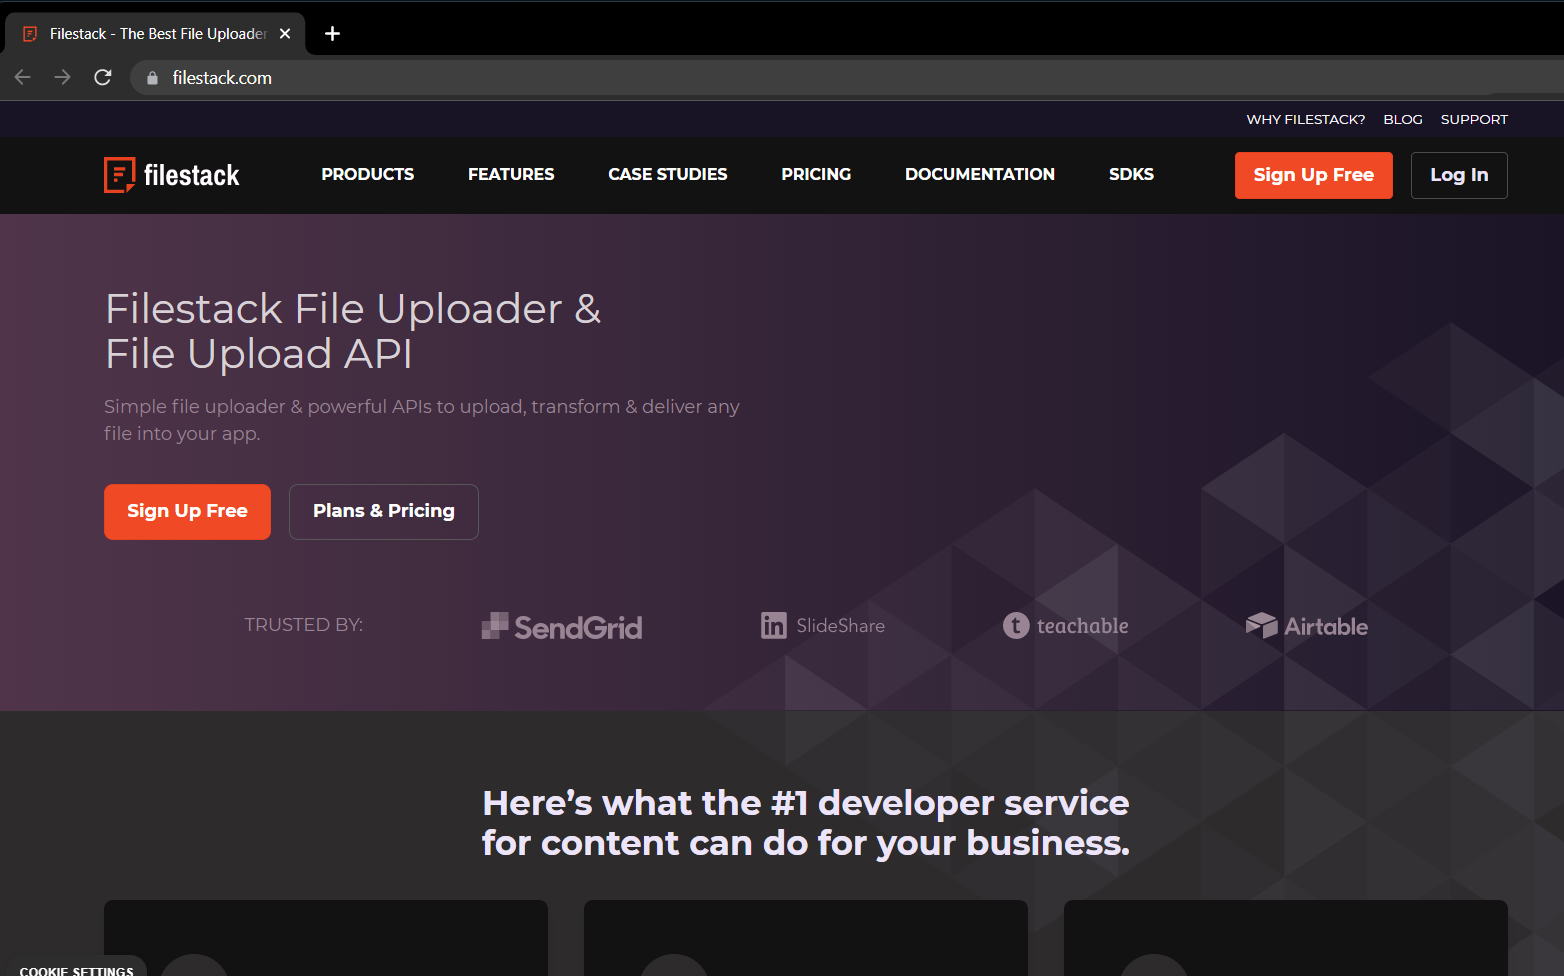Click the 'Simple file uploader & powerful APIs' tagline

tap(422, 420)
